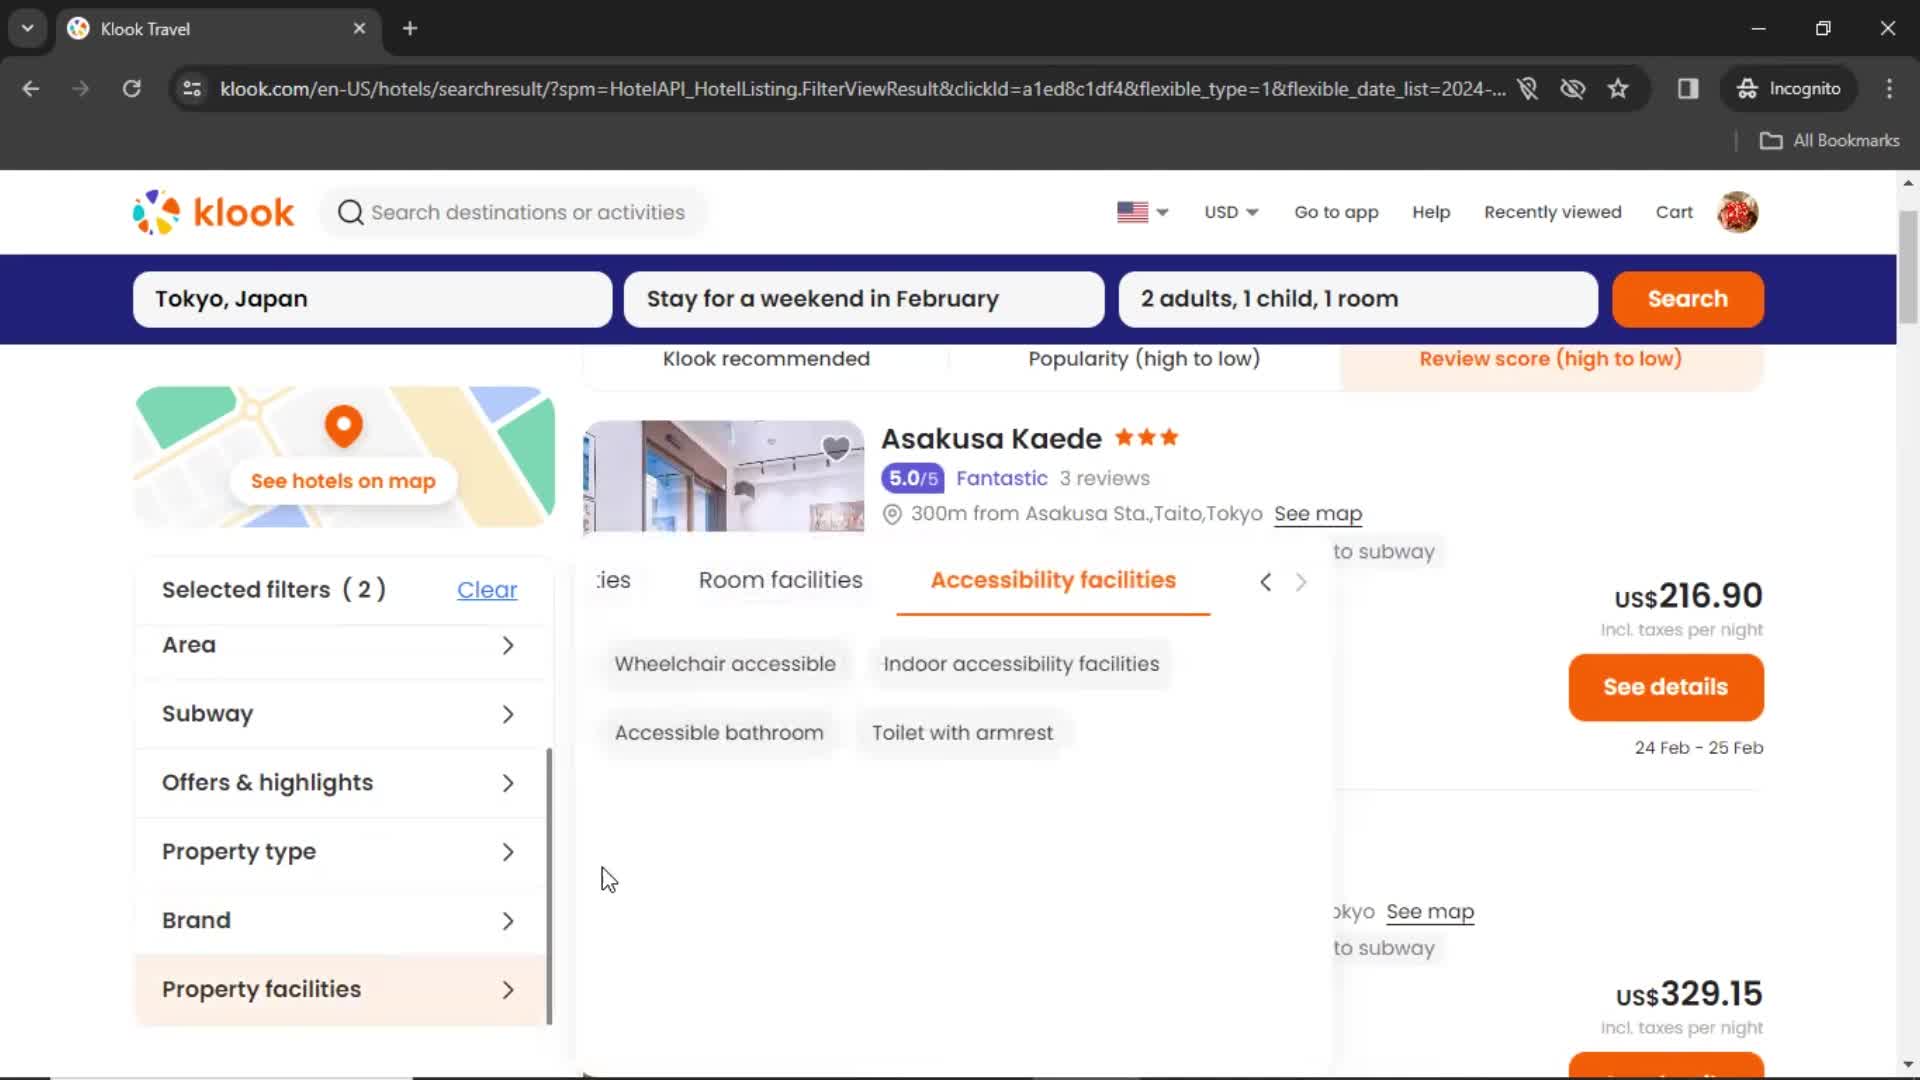The width and height of the screenshot is (1920, 1080).
Task: Click the guests and rooms field
Action: (1358, 299)
